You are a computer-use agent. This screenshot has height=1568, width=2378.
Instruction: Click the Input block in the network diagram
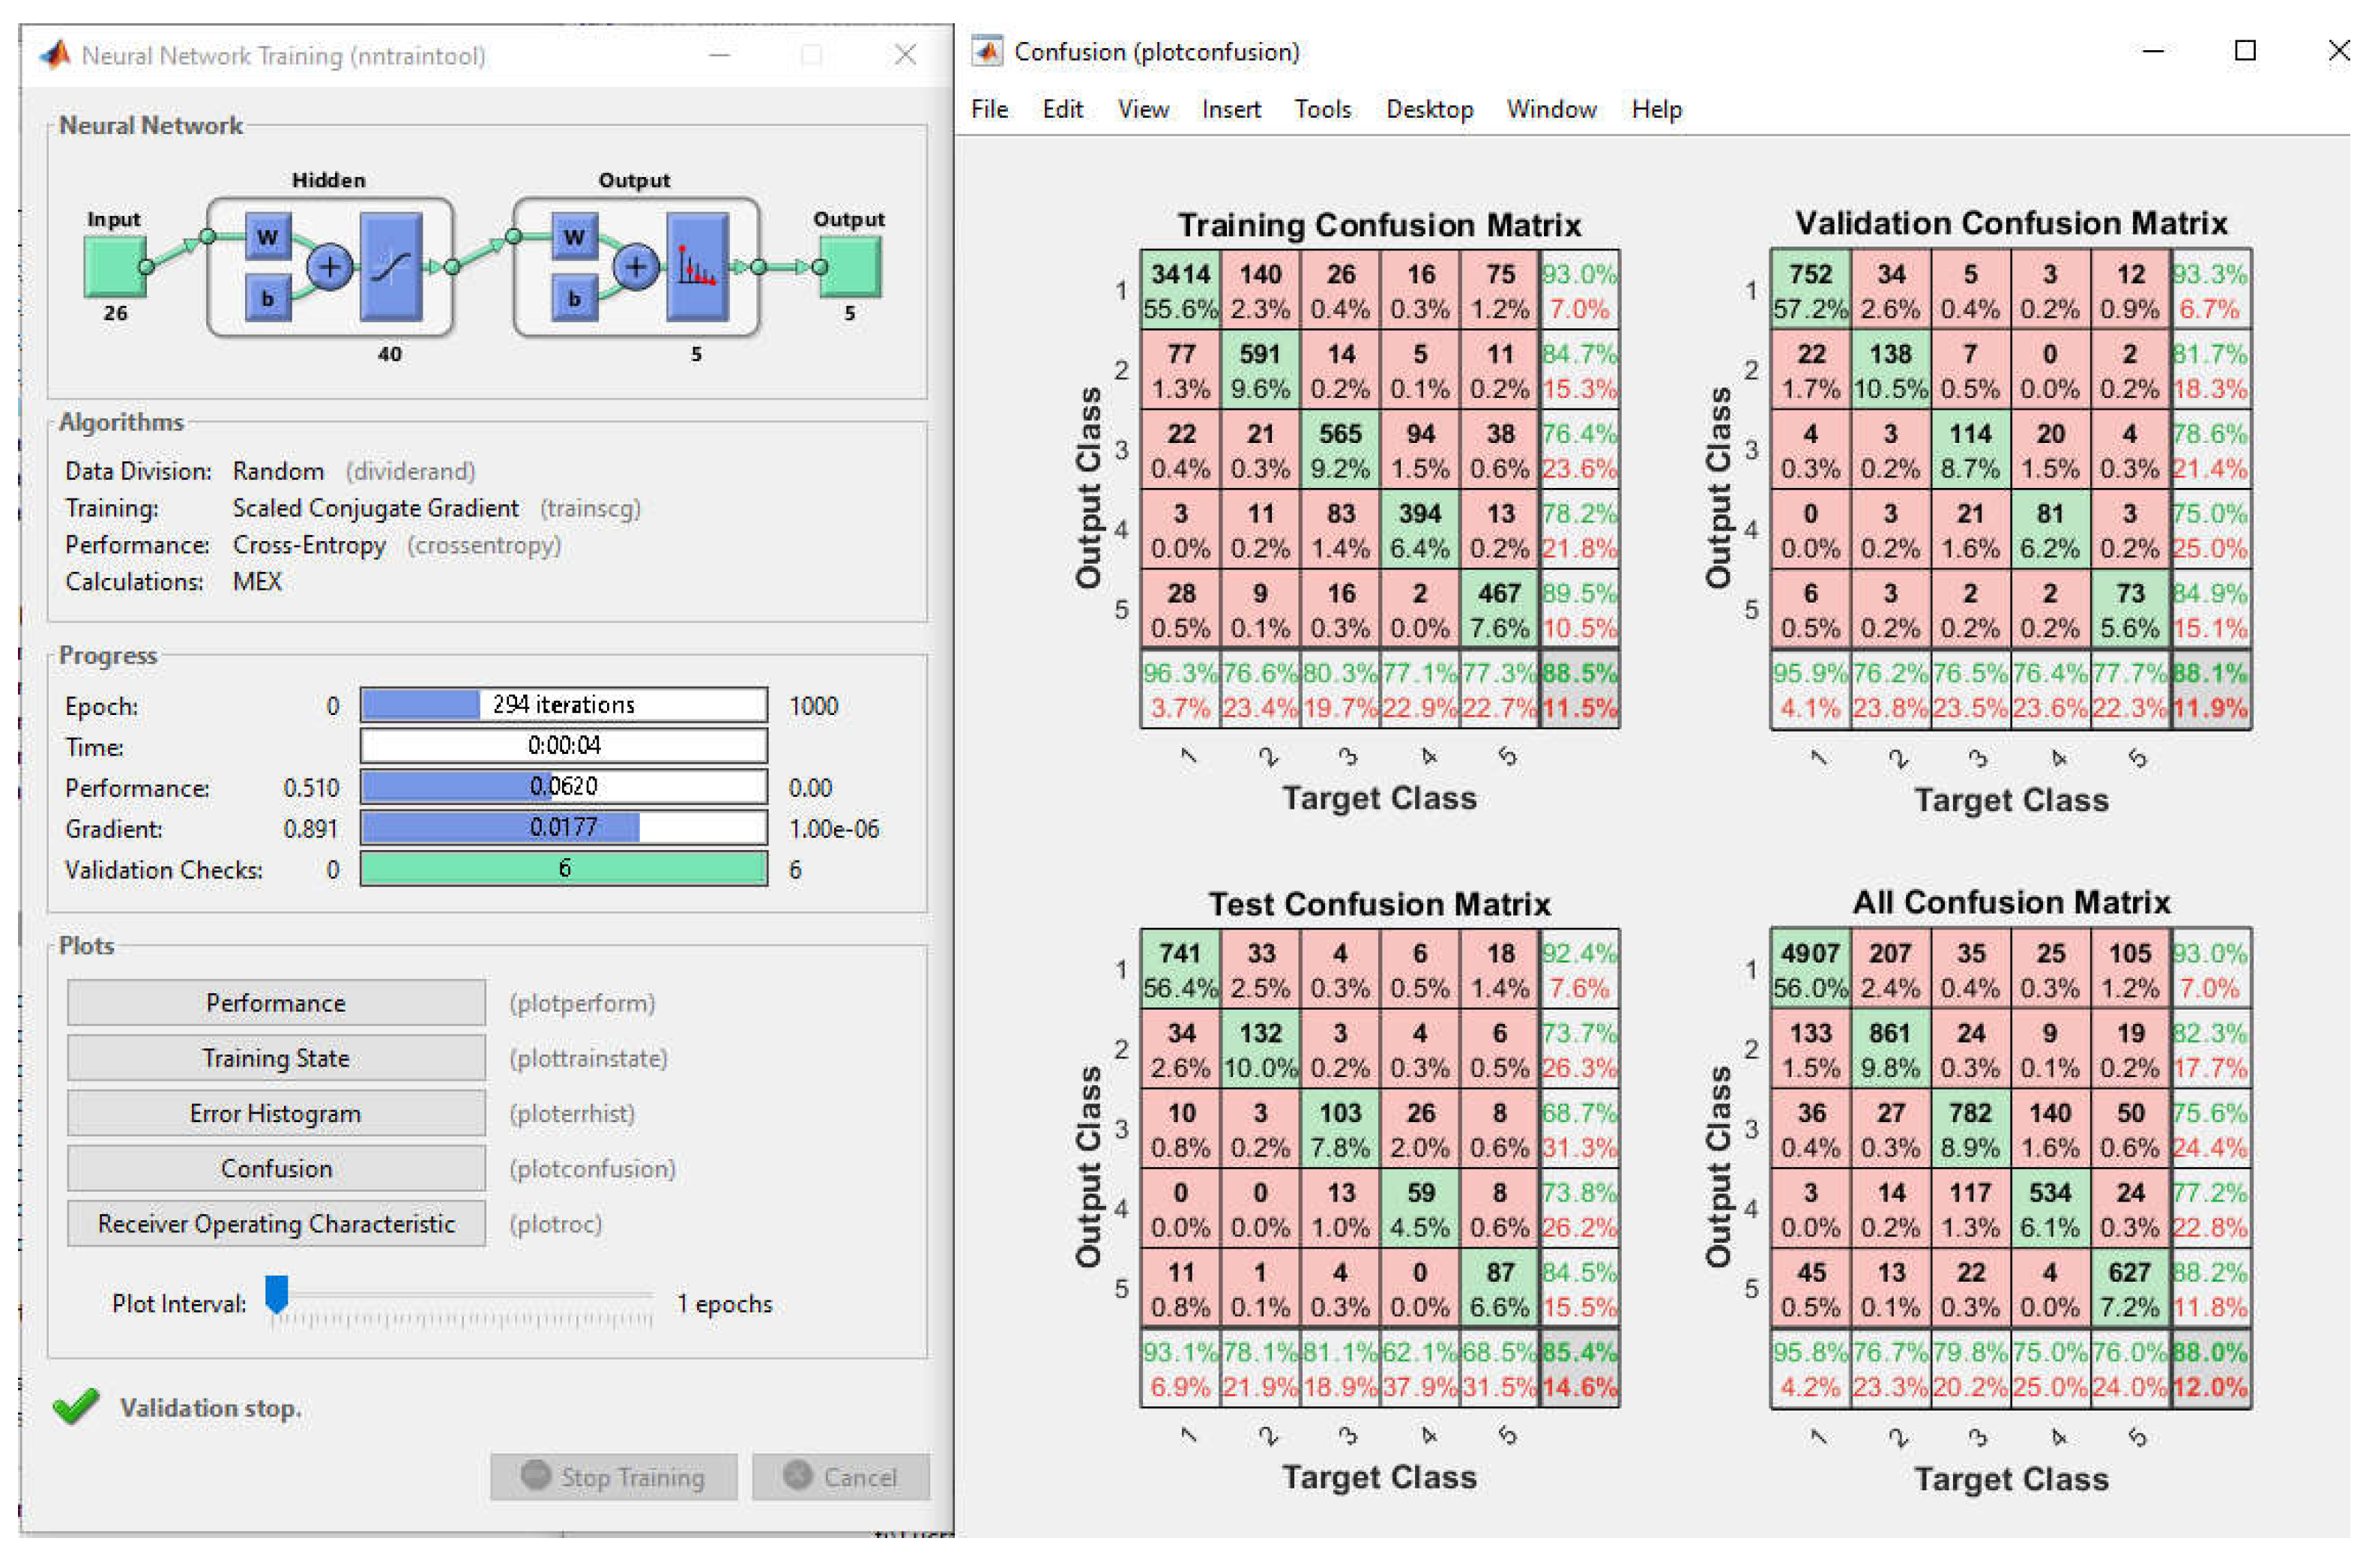pos(115,266)
